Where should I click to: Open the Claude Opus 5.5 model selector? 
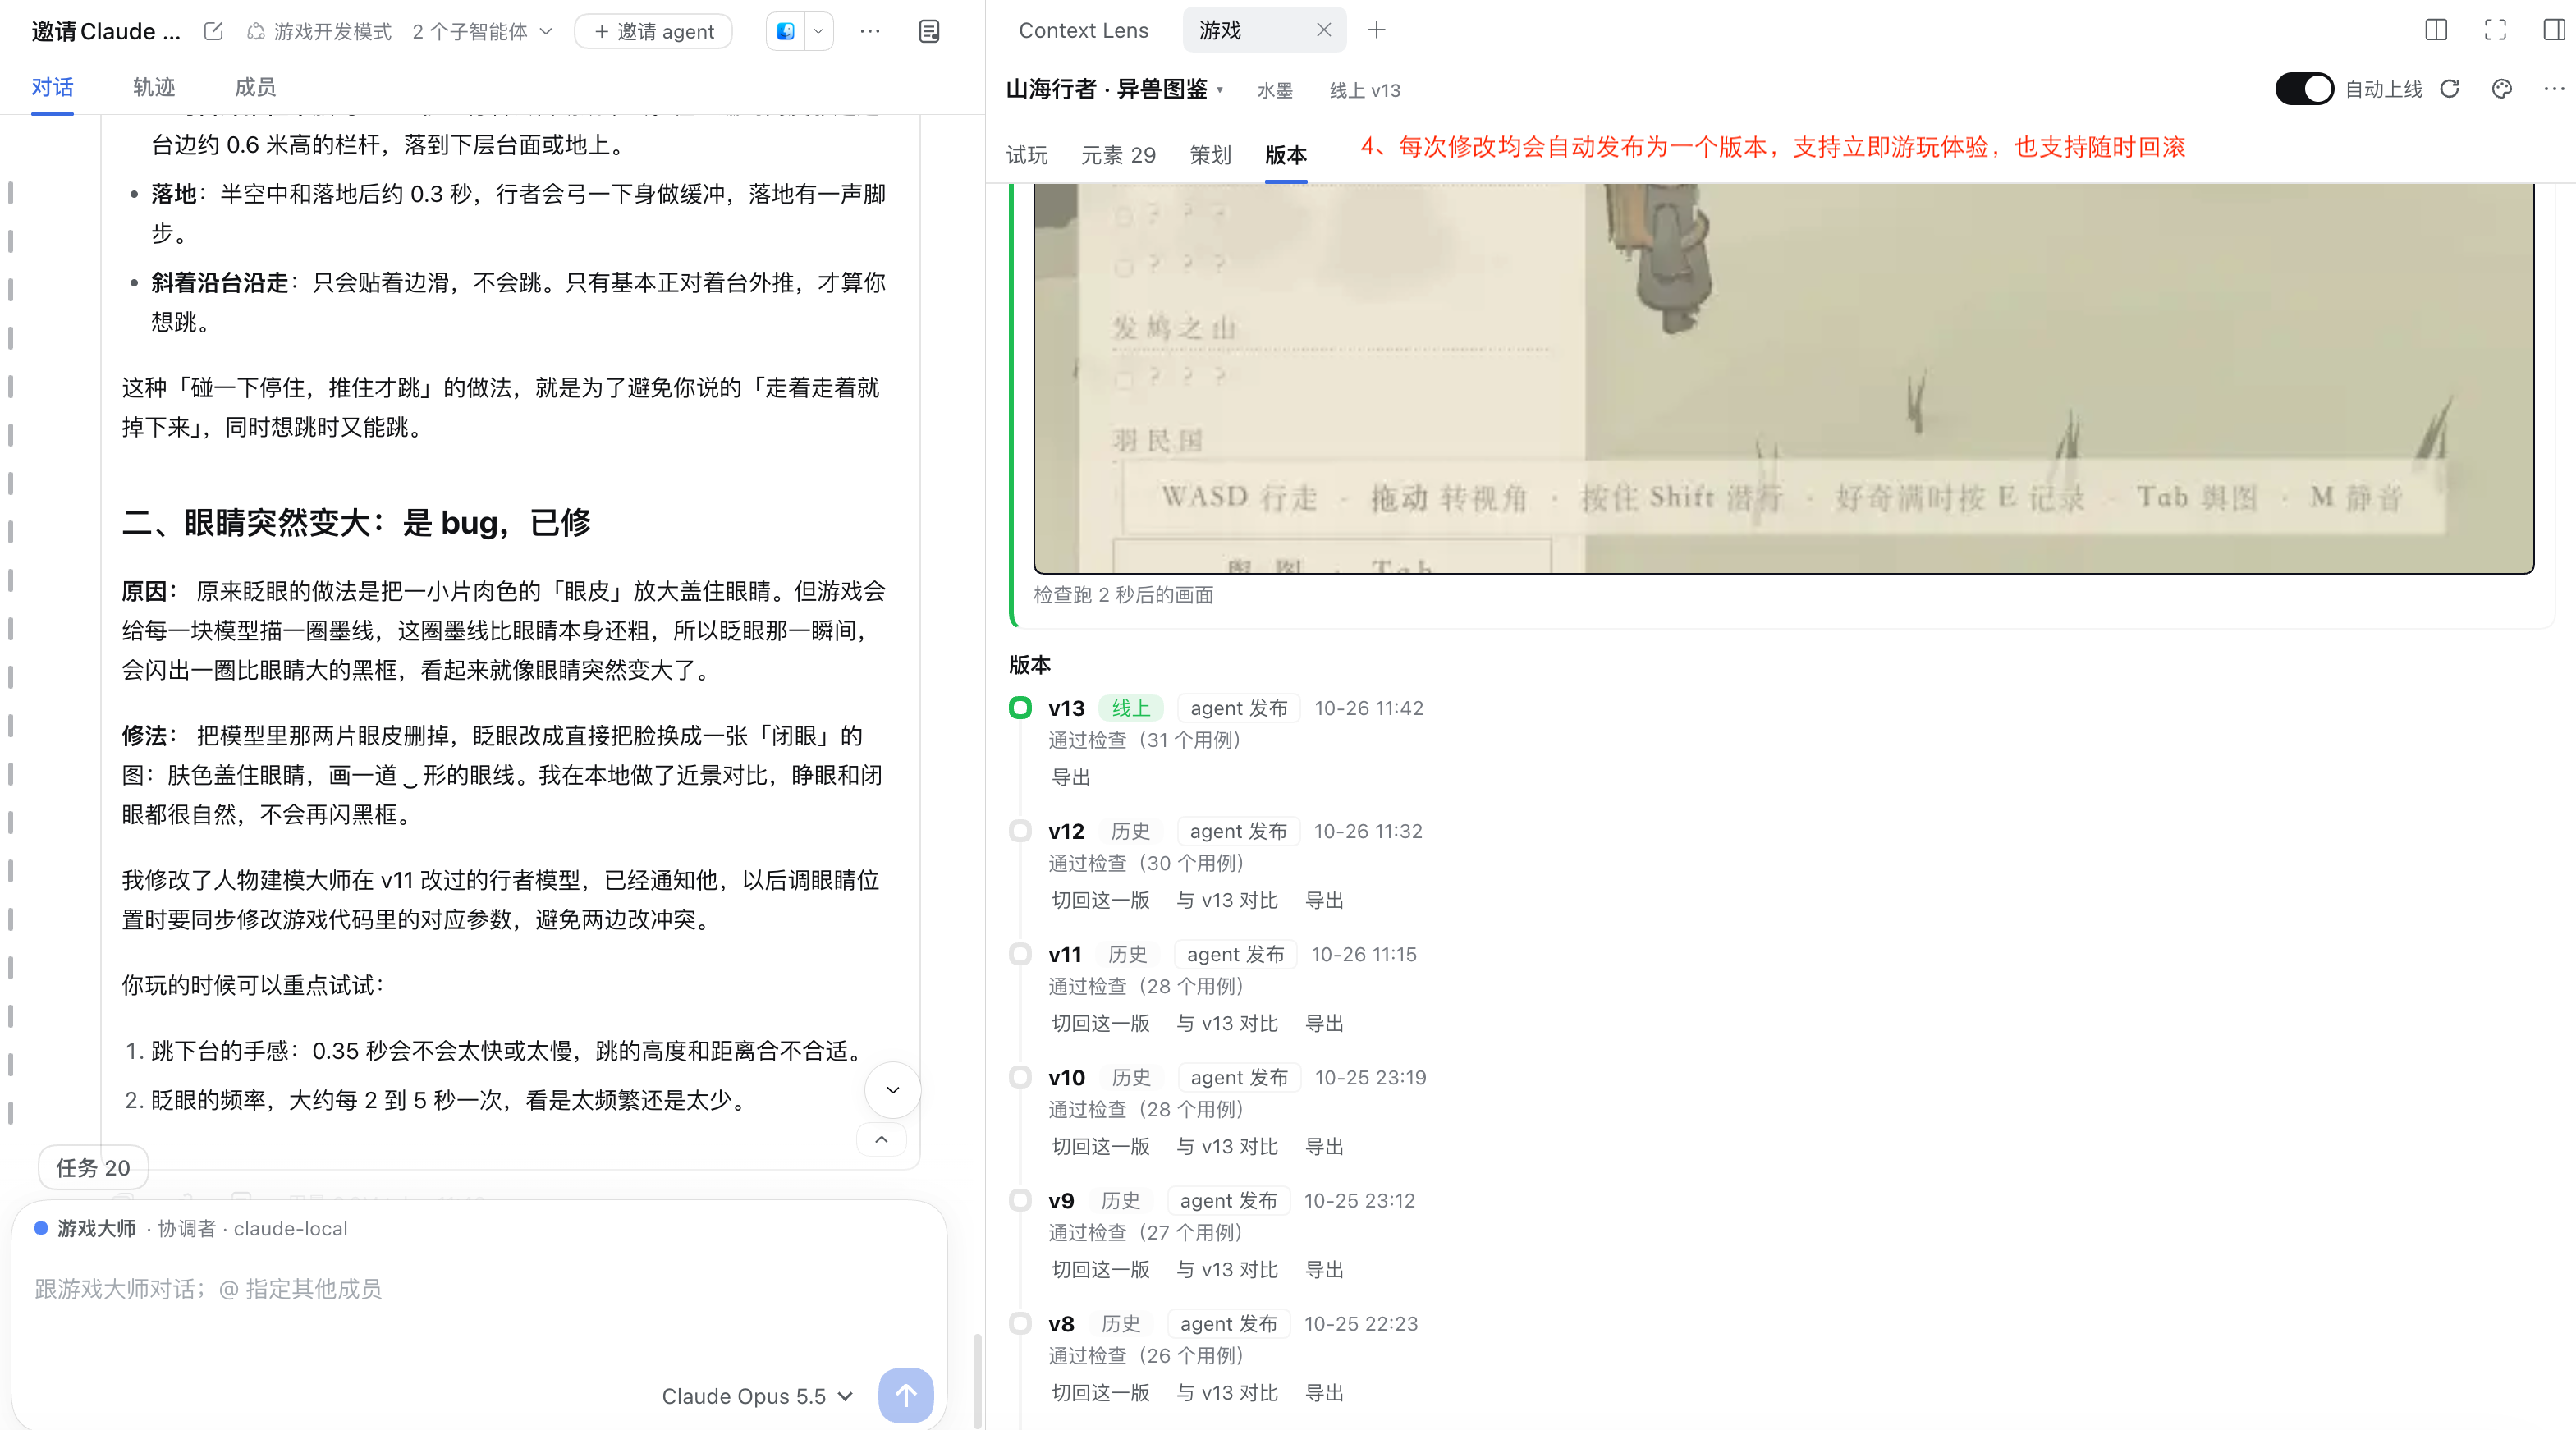click(757, 1395)
